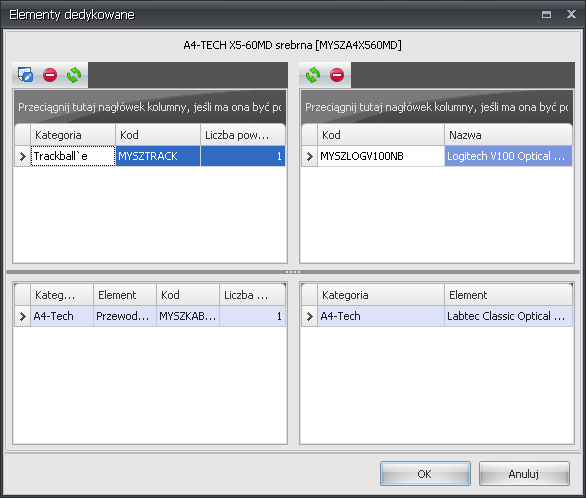
Task: Select the MYSZKAB... code cell
Action: pyautogui.click(x=188, y=316)
